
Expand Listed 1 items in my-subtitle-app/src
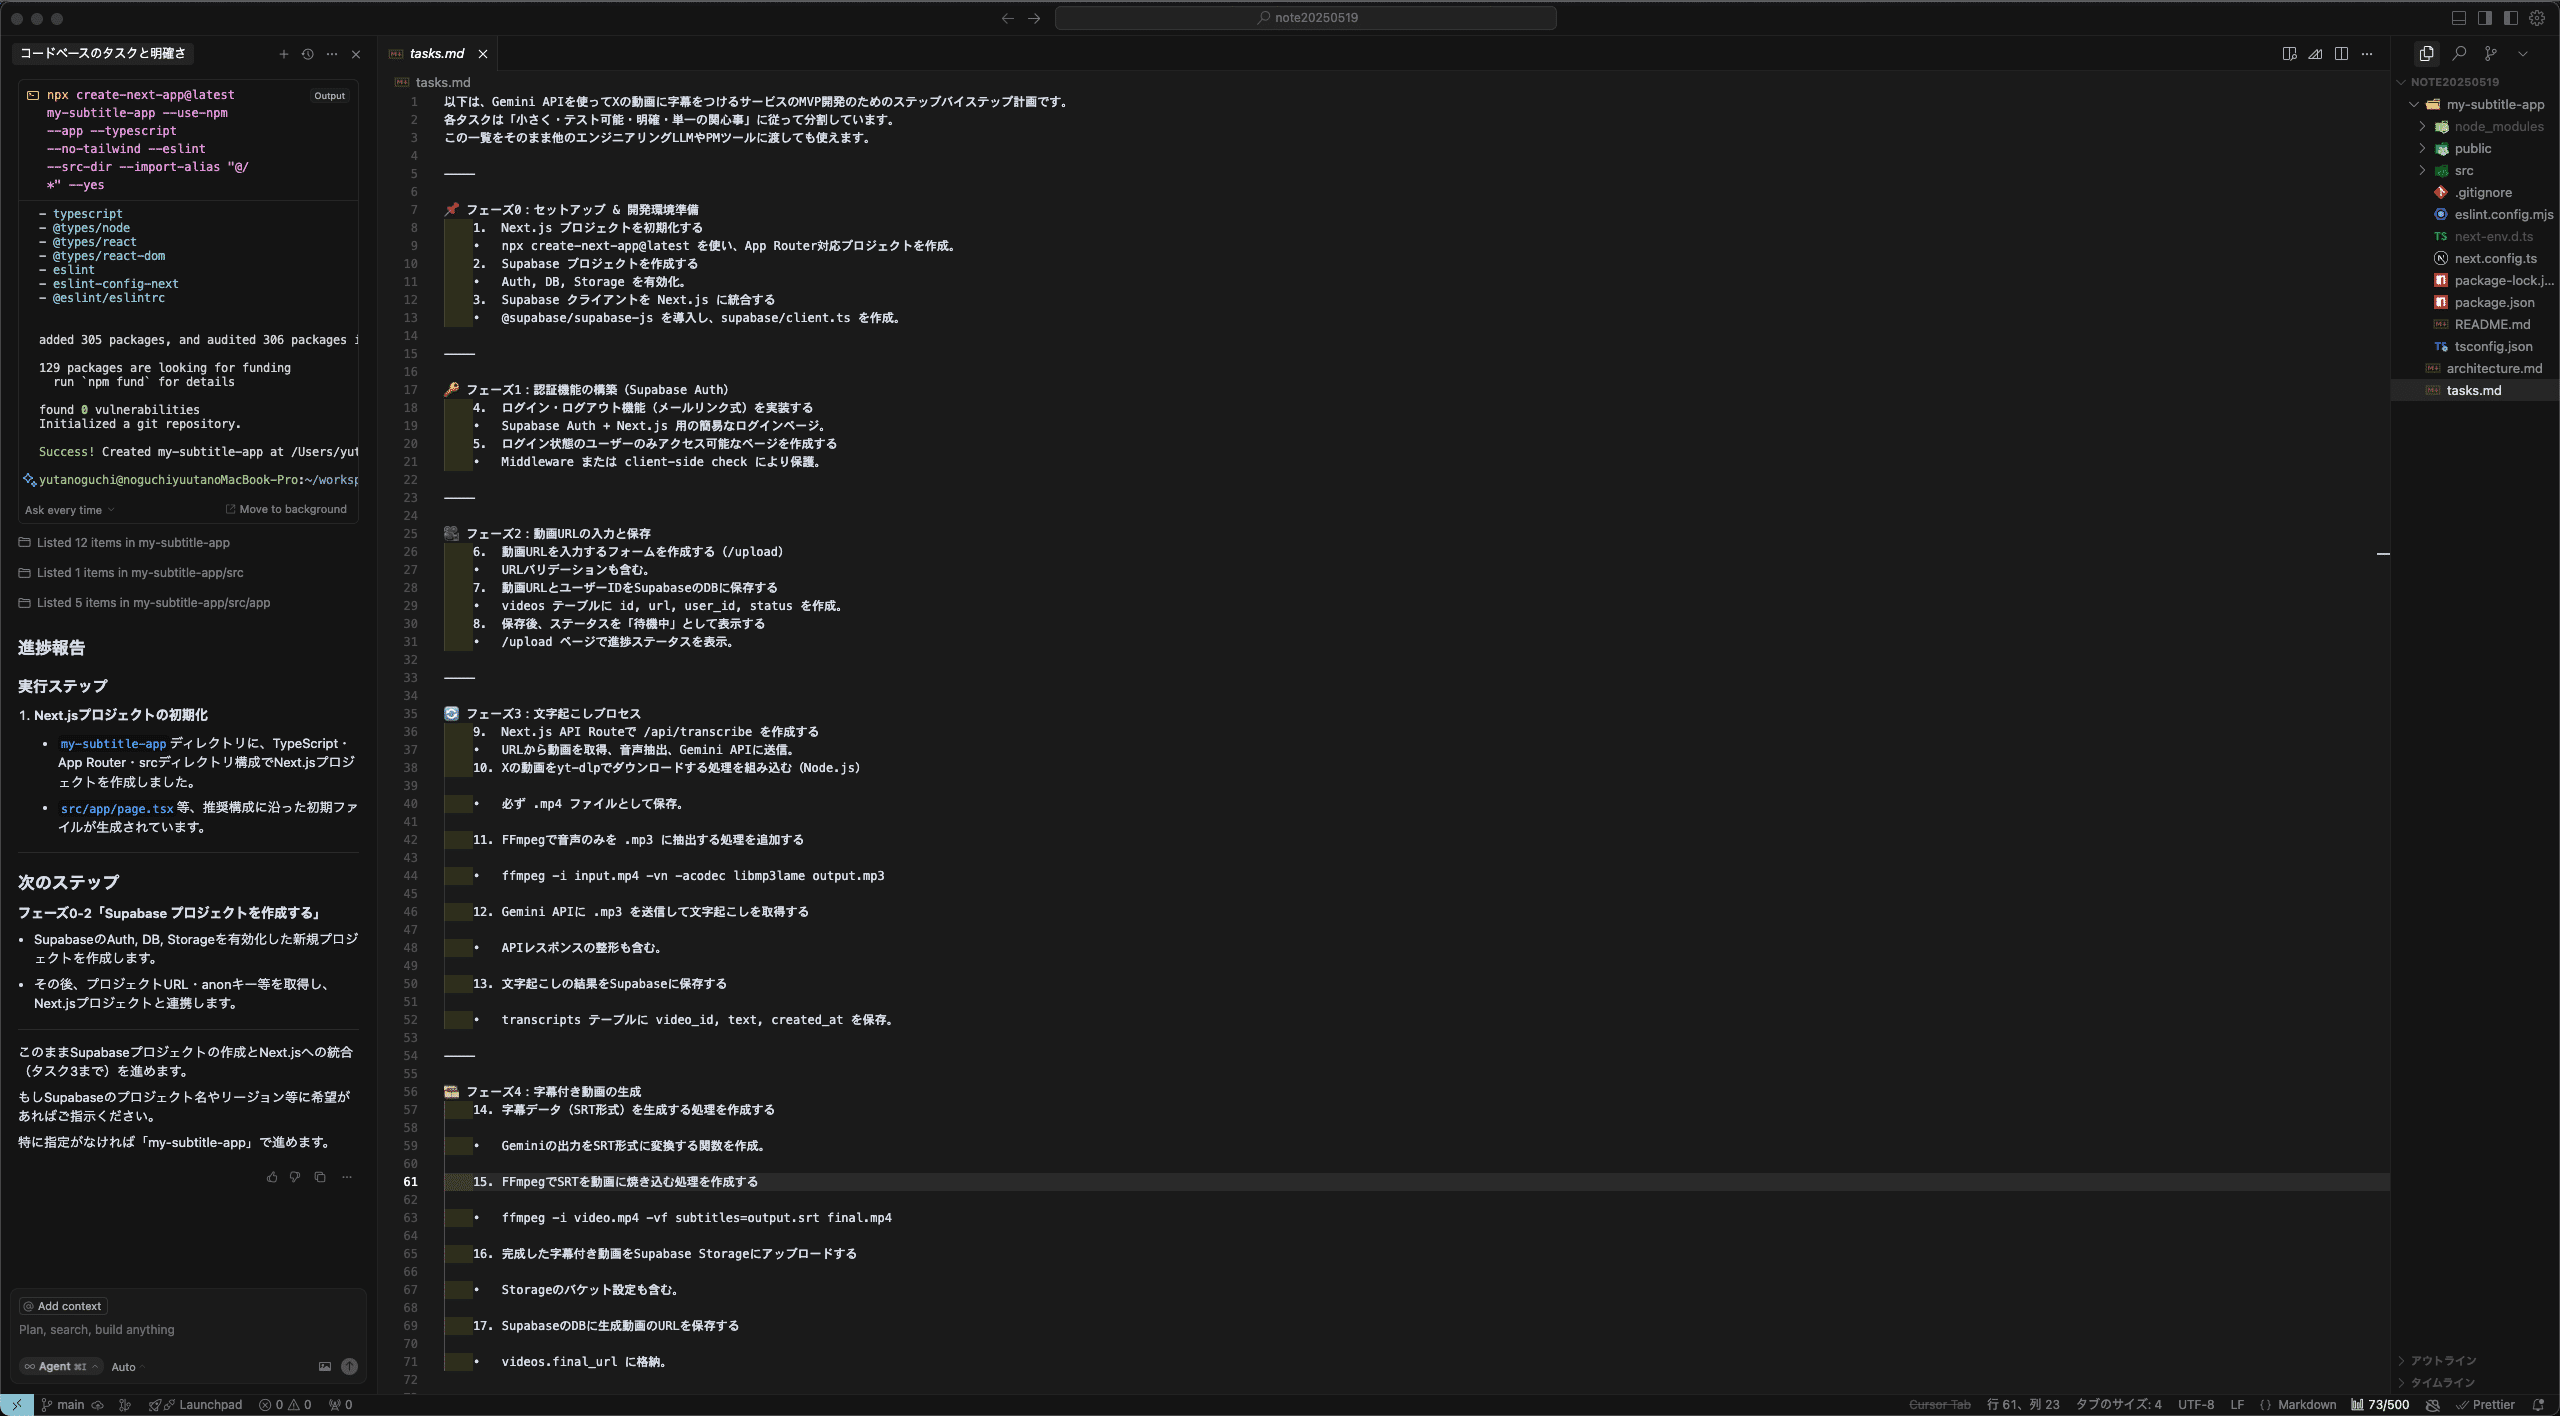click(140, 573)
